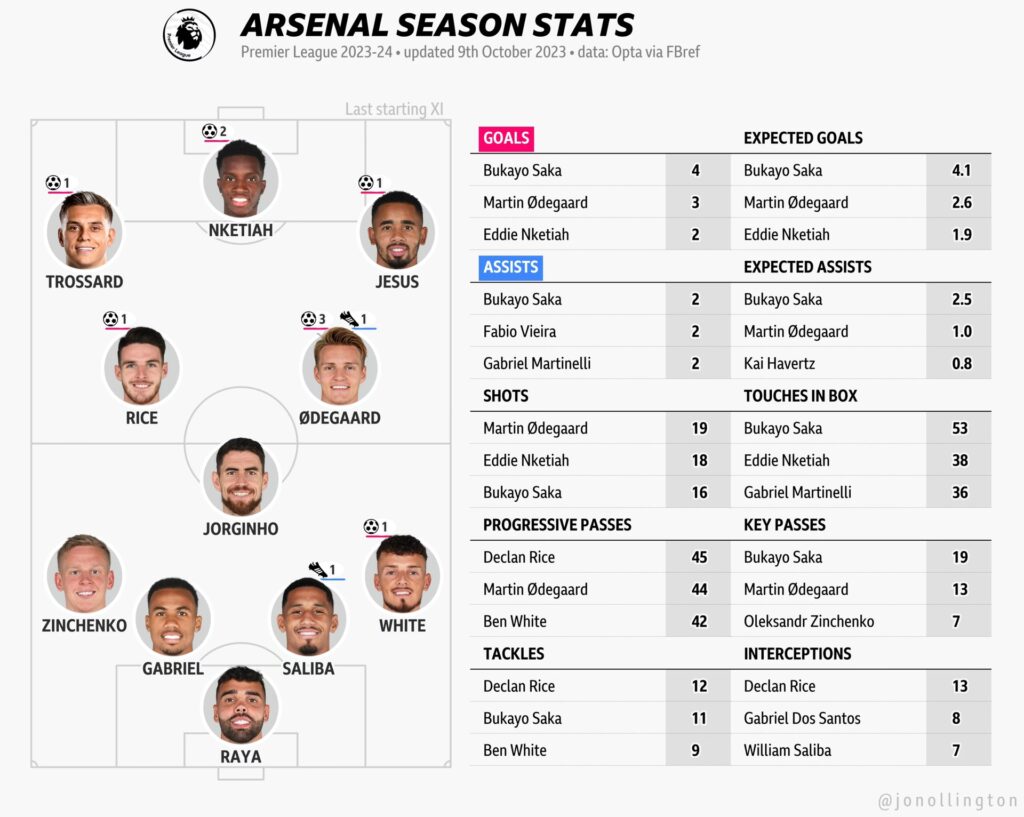Click the ARSENAL SEASON STATS title
The width and height of the screenshot is (1024, 817).
437,25
